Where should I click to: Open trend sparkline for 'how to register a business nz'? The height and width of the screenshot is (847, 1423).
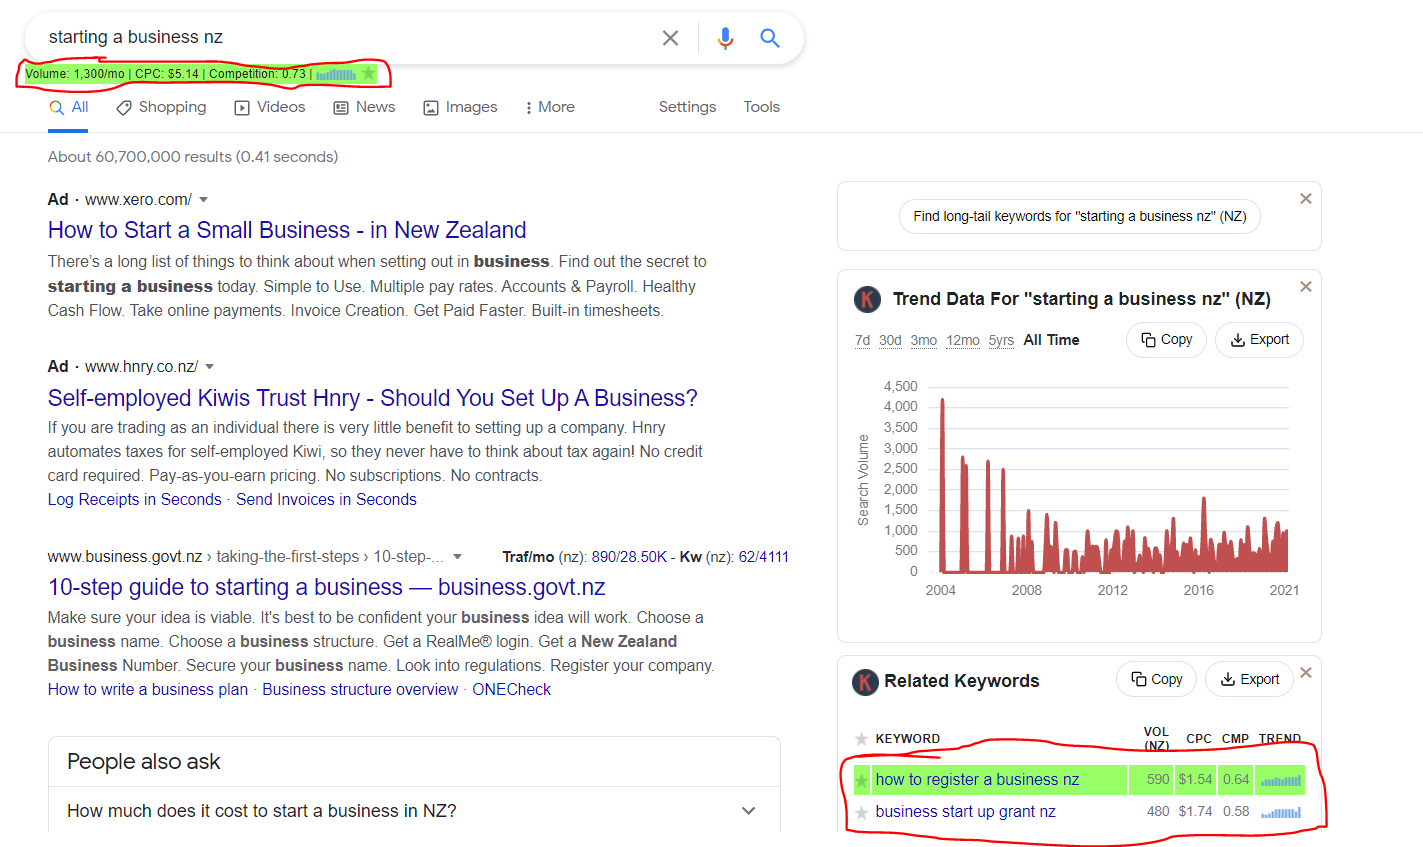(x=1281, y=780)
